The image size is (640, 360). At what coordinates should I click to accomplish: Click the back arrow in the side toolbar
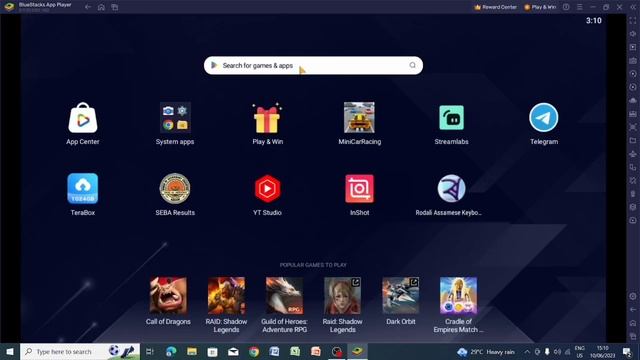coord(633,309)
